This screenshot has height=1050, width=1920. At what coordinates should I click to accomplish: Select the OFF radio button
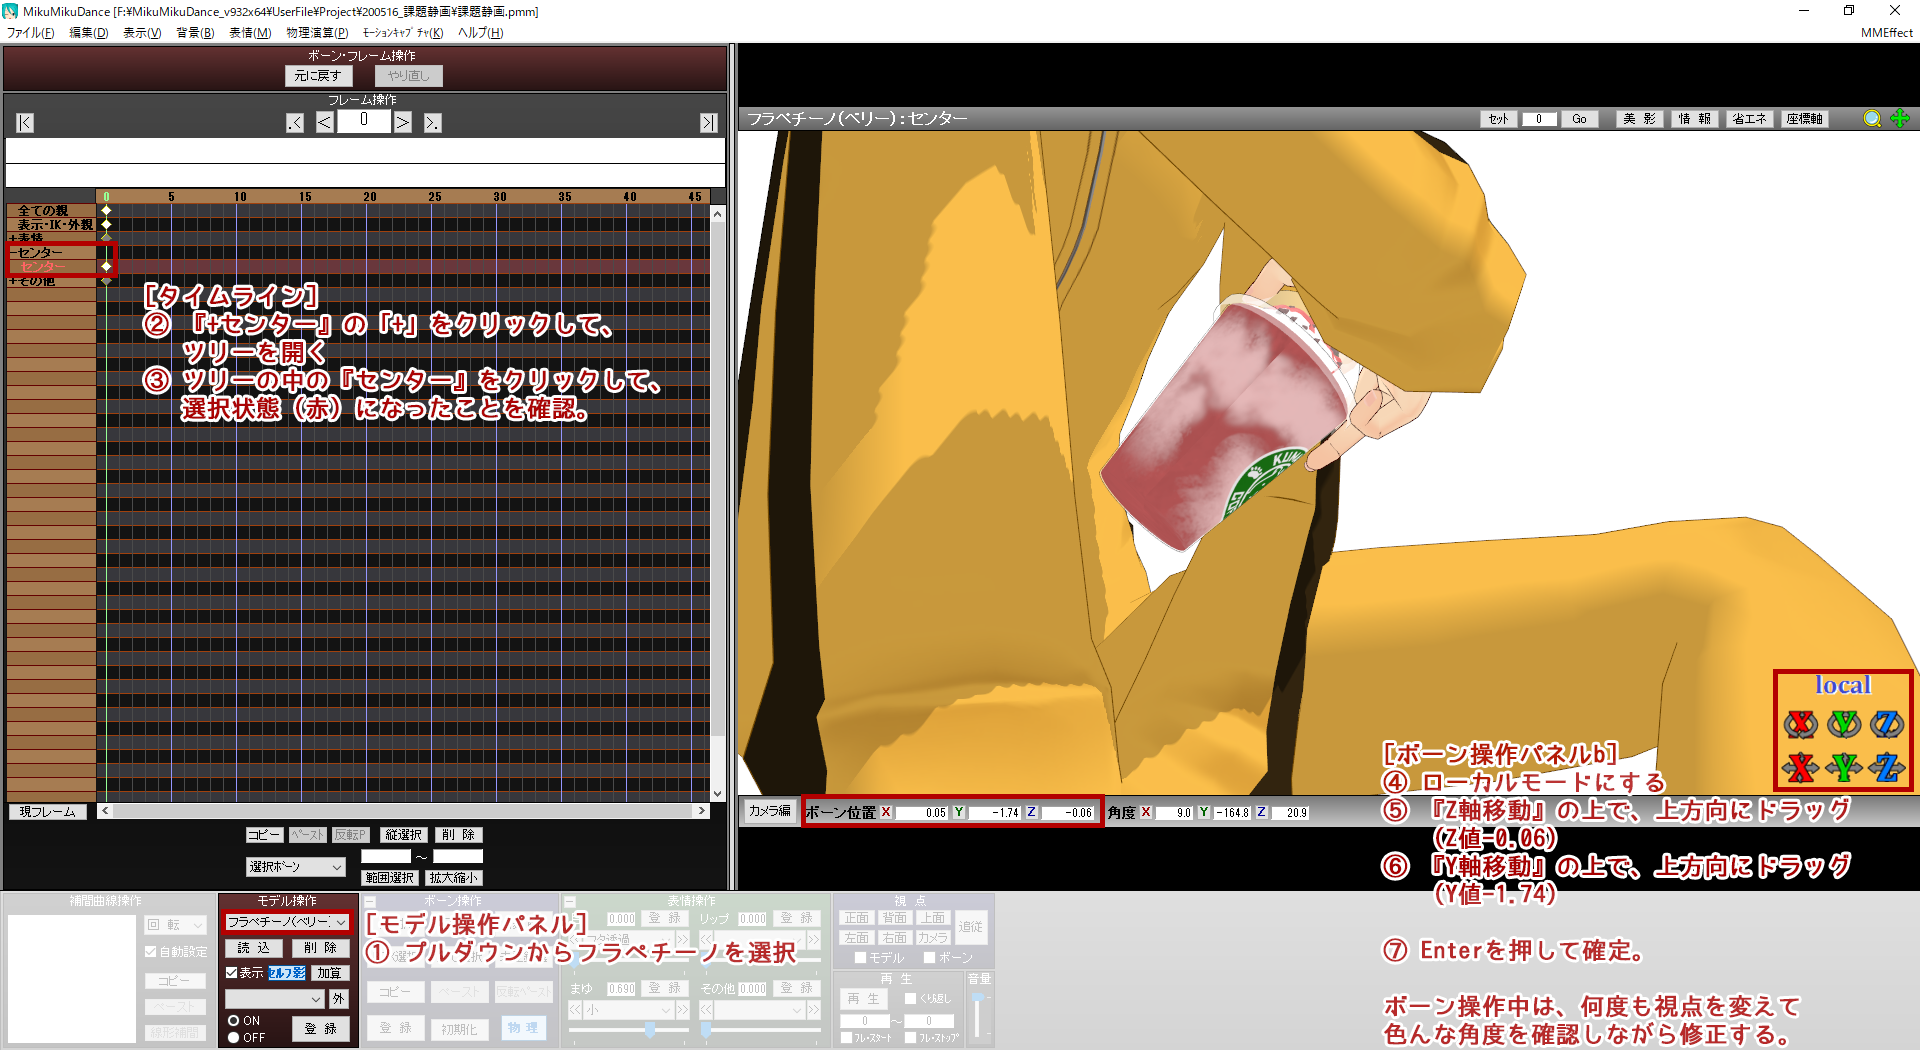[234, 1038]
